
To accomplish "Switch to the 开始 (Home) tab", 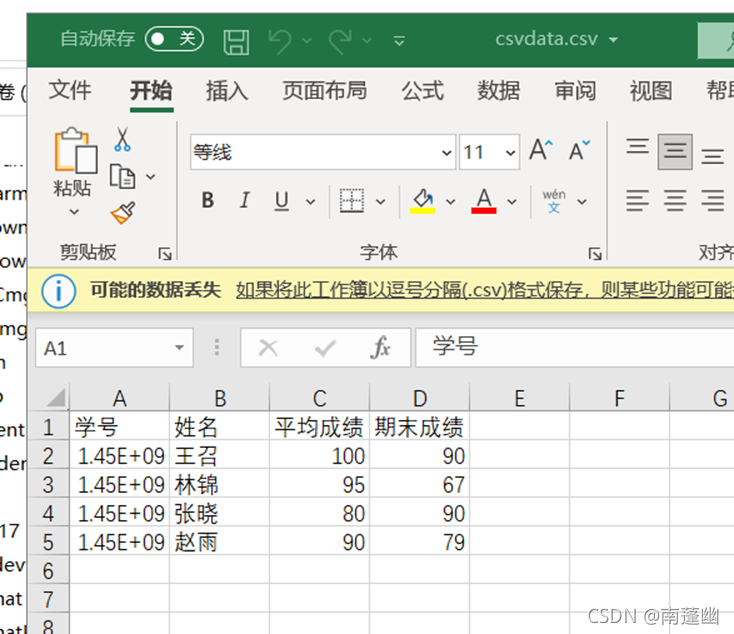I will tap(151, 90).
